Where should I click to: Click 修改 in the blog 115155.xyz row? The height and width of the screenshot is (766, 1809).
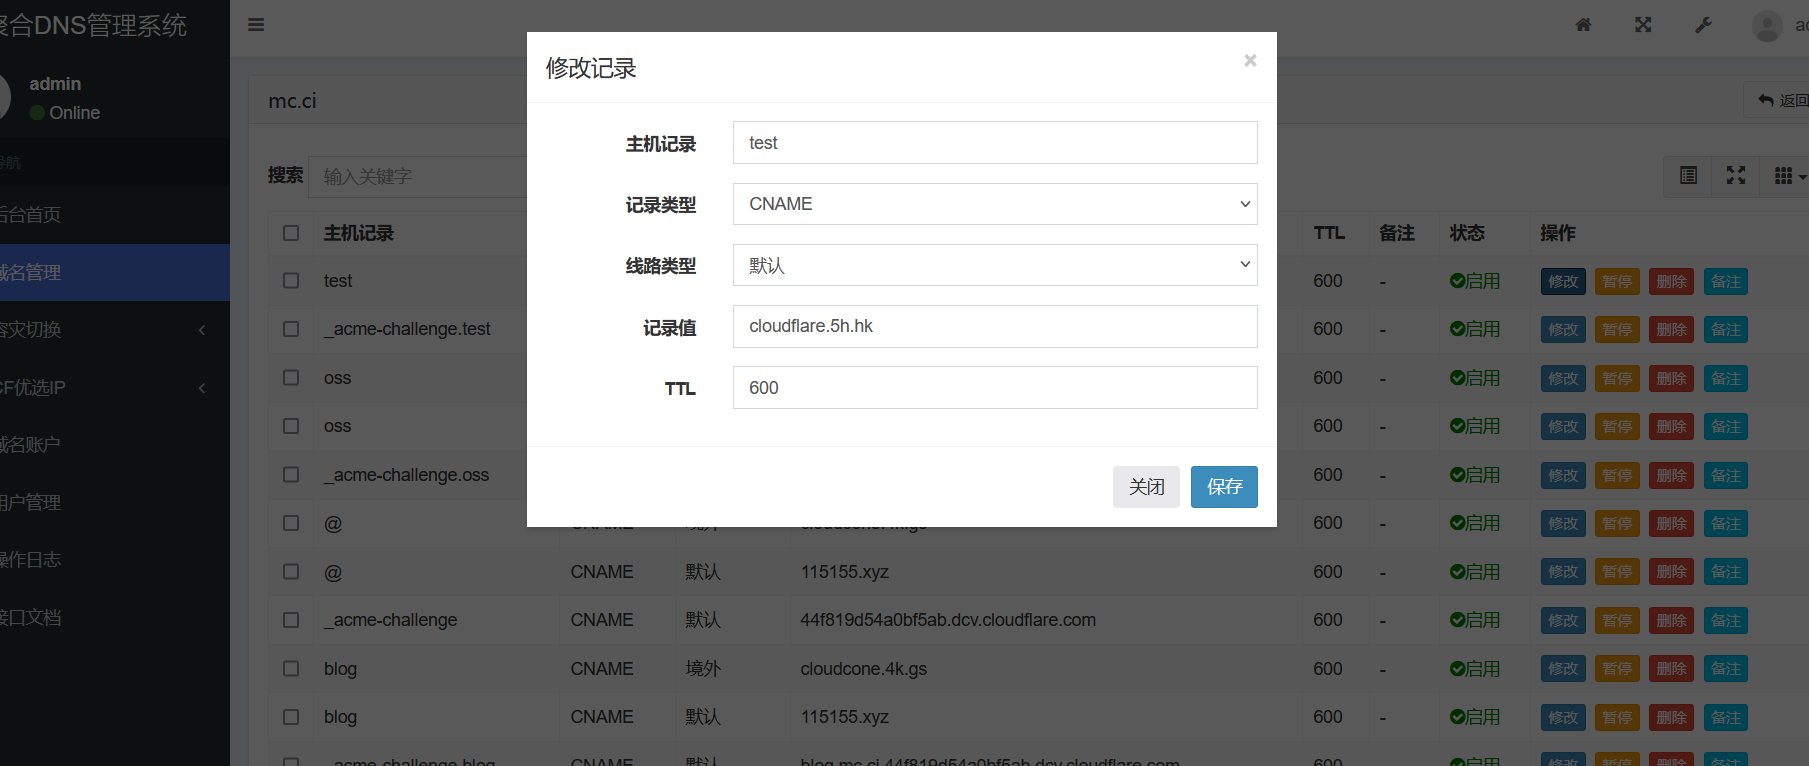coord(1563,718)
